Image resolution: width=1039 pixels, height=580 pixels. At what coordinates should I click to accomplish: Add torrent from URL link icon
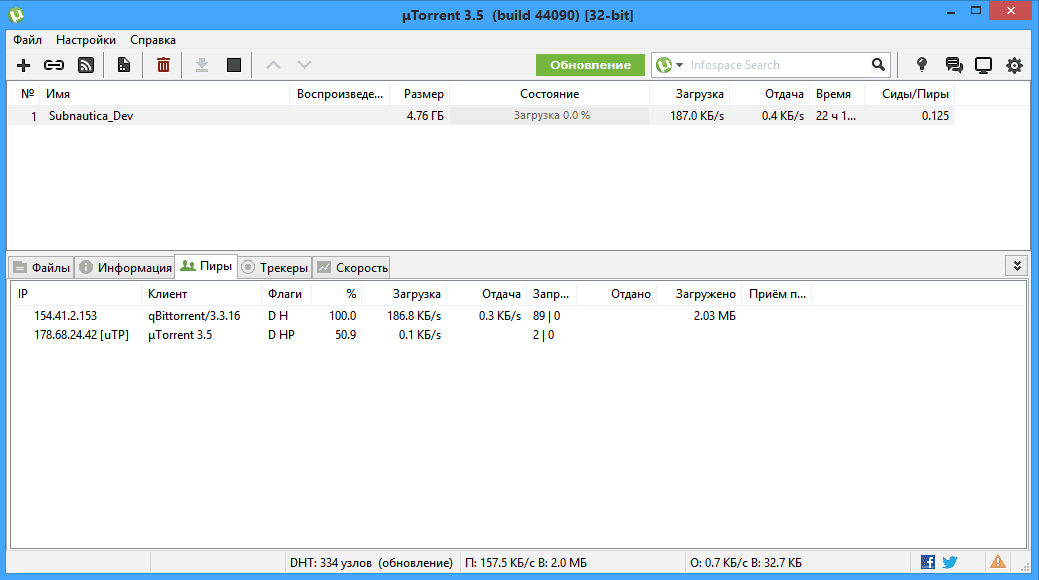(x=54, y=65)
